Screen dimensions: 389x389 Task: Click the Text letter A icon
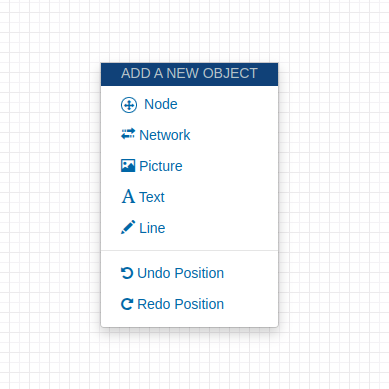coord(128,196)
